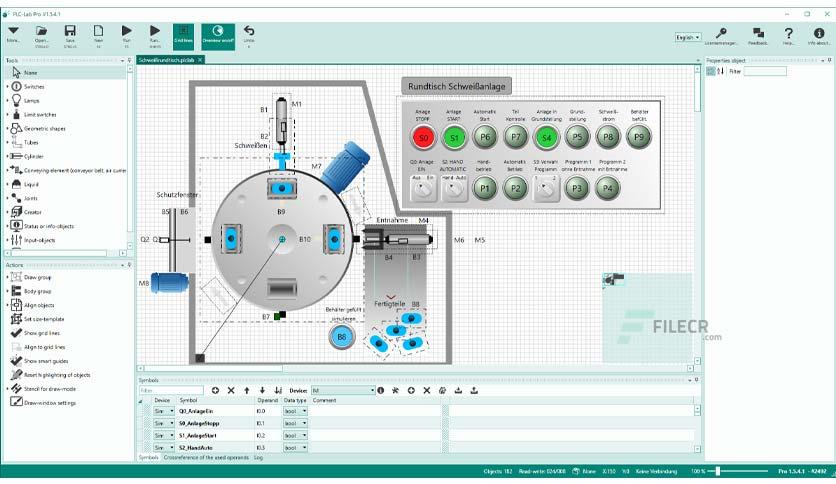The height and width of the screenshot is (484, 836).
Task: Open the More dropdown in the toolbar
Action: point(13,31)
